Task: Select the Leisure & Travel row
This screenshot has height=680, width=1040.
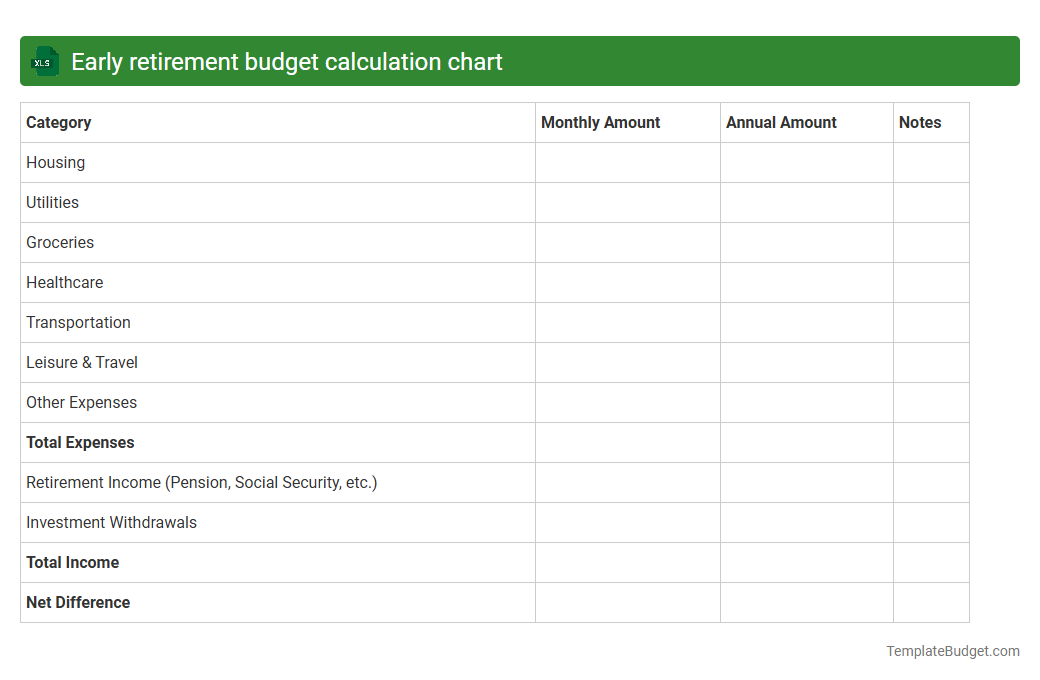Action: (81, 362)
